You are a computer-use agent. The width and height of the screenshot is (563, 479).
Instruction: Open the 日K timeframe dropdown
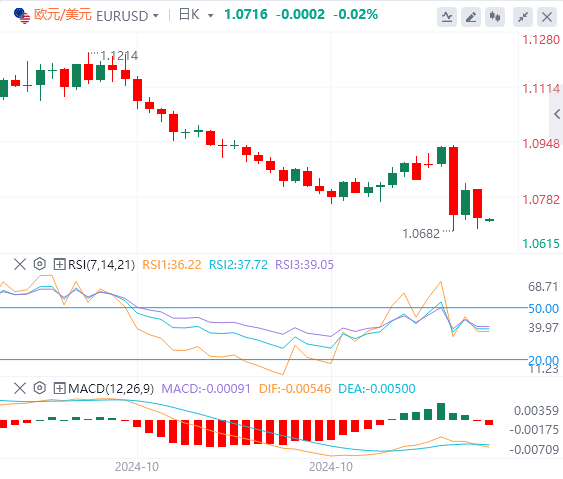(196, 15)
